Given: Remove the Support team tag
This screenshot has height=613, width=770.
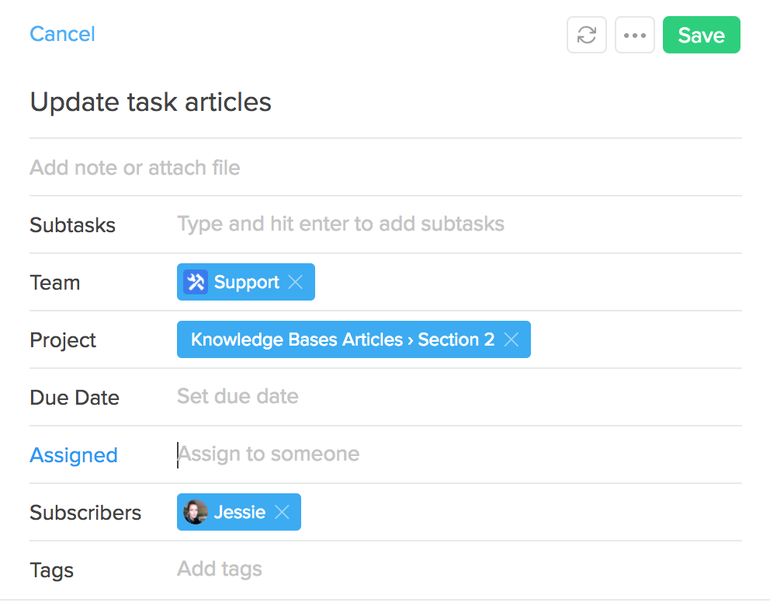Looking at the screenshot, I should coord(295,282).
